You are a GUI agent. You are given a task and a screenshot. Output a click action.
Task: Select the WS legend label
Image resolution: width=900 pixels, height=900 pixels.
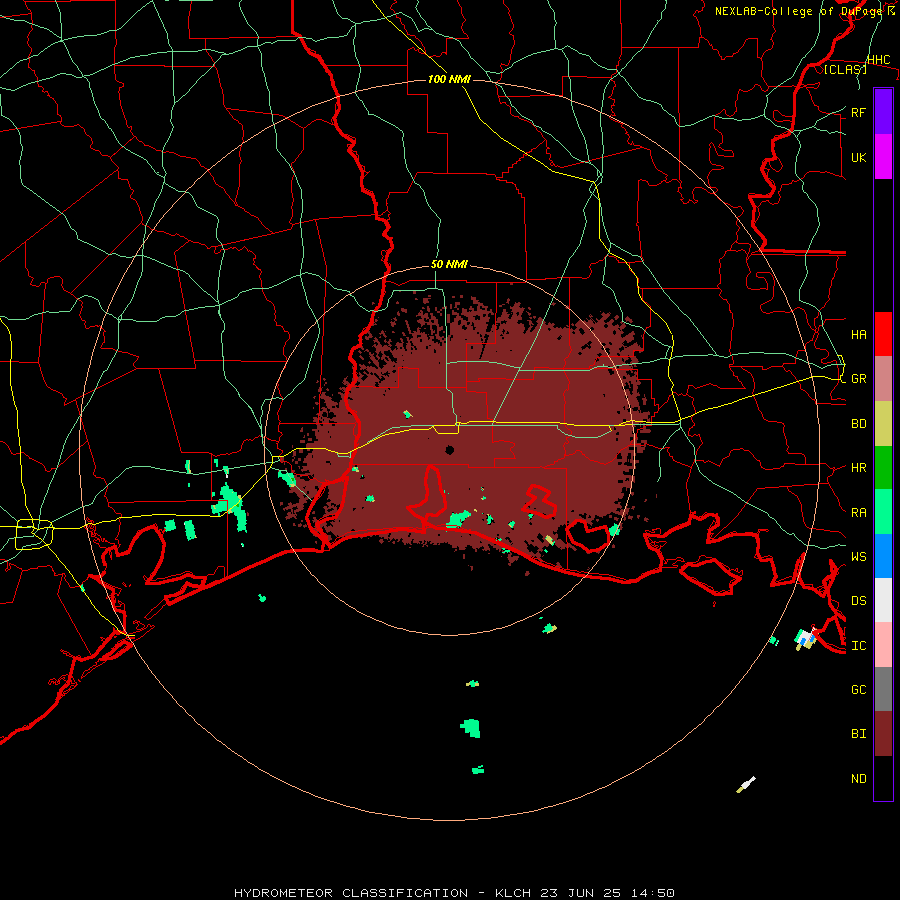[x=858, y=557]
